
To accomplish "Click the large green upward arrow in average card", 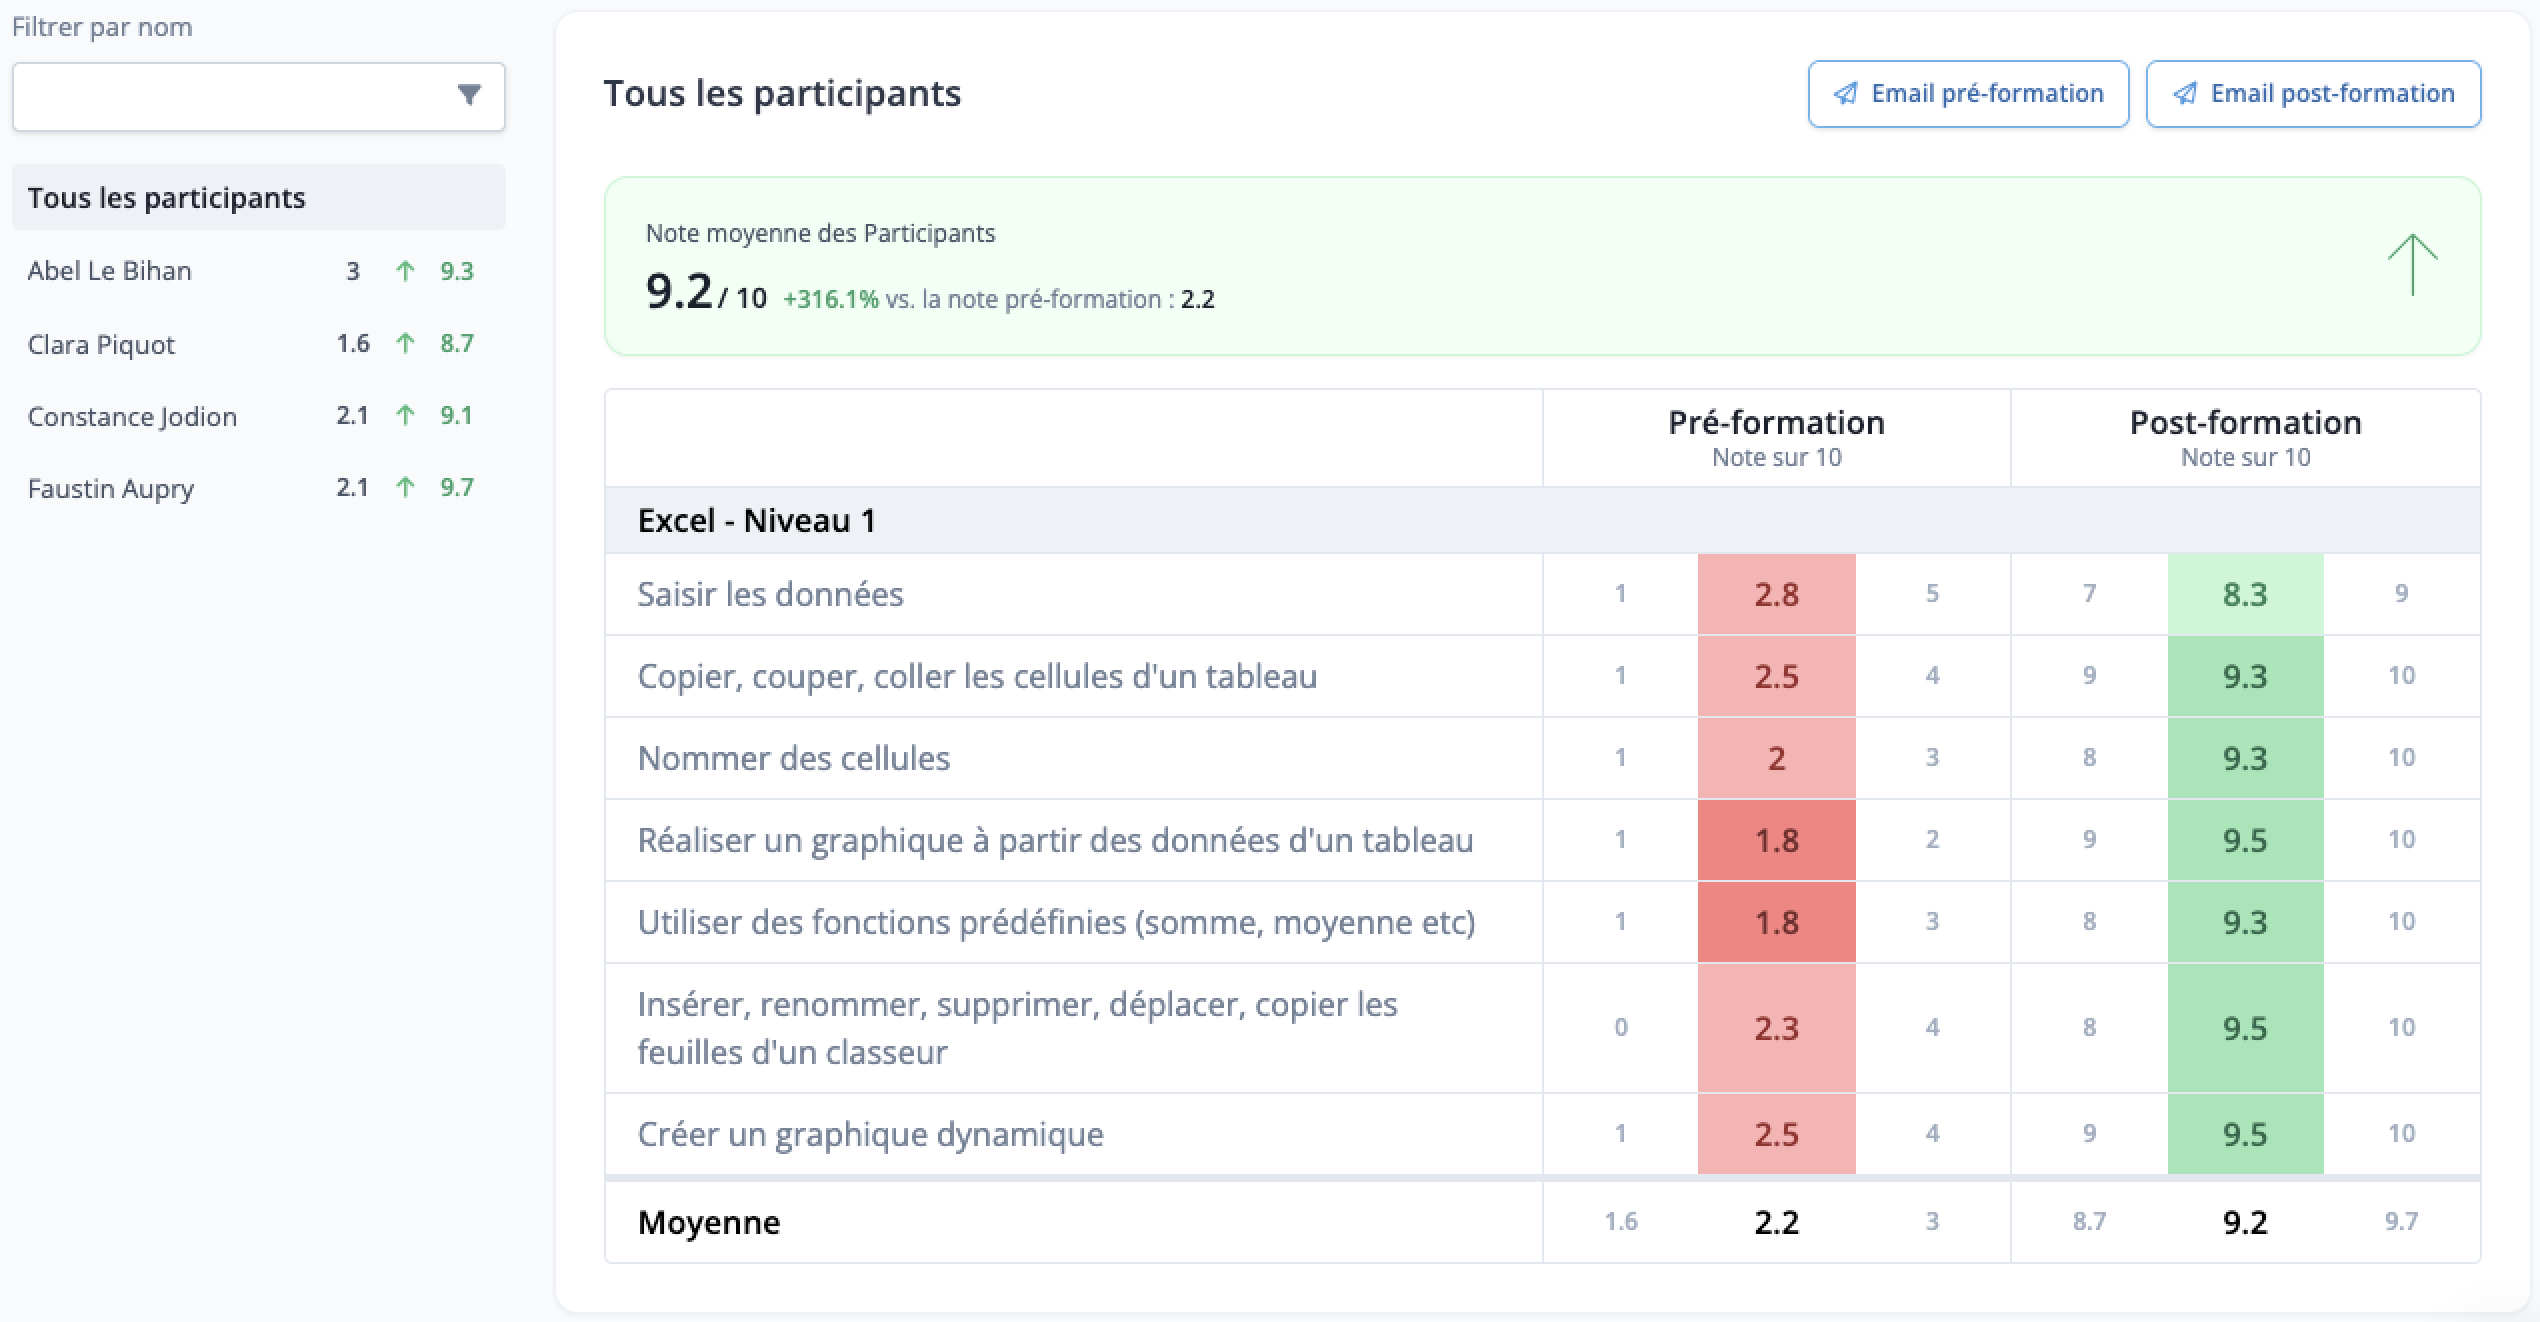I will 2412,265.
